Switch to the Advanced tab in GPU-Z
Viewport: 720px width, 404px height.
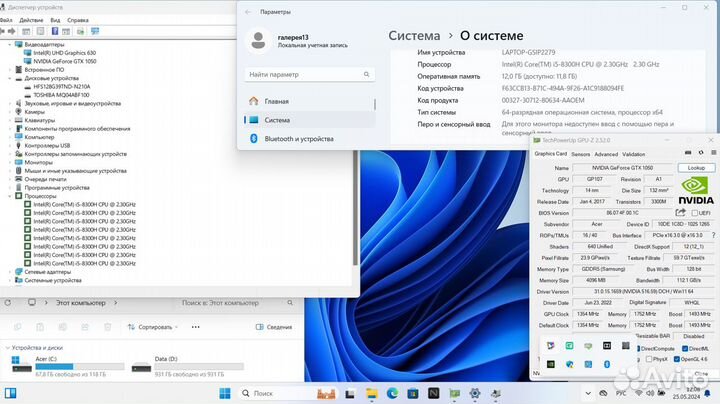click(606, 154)
